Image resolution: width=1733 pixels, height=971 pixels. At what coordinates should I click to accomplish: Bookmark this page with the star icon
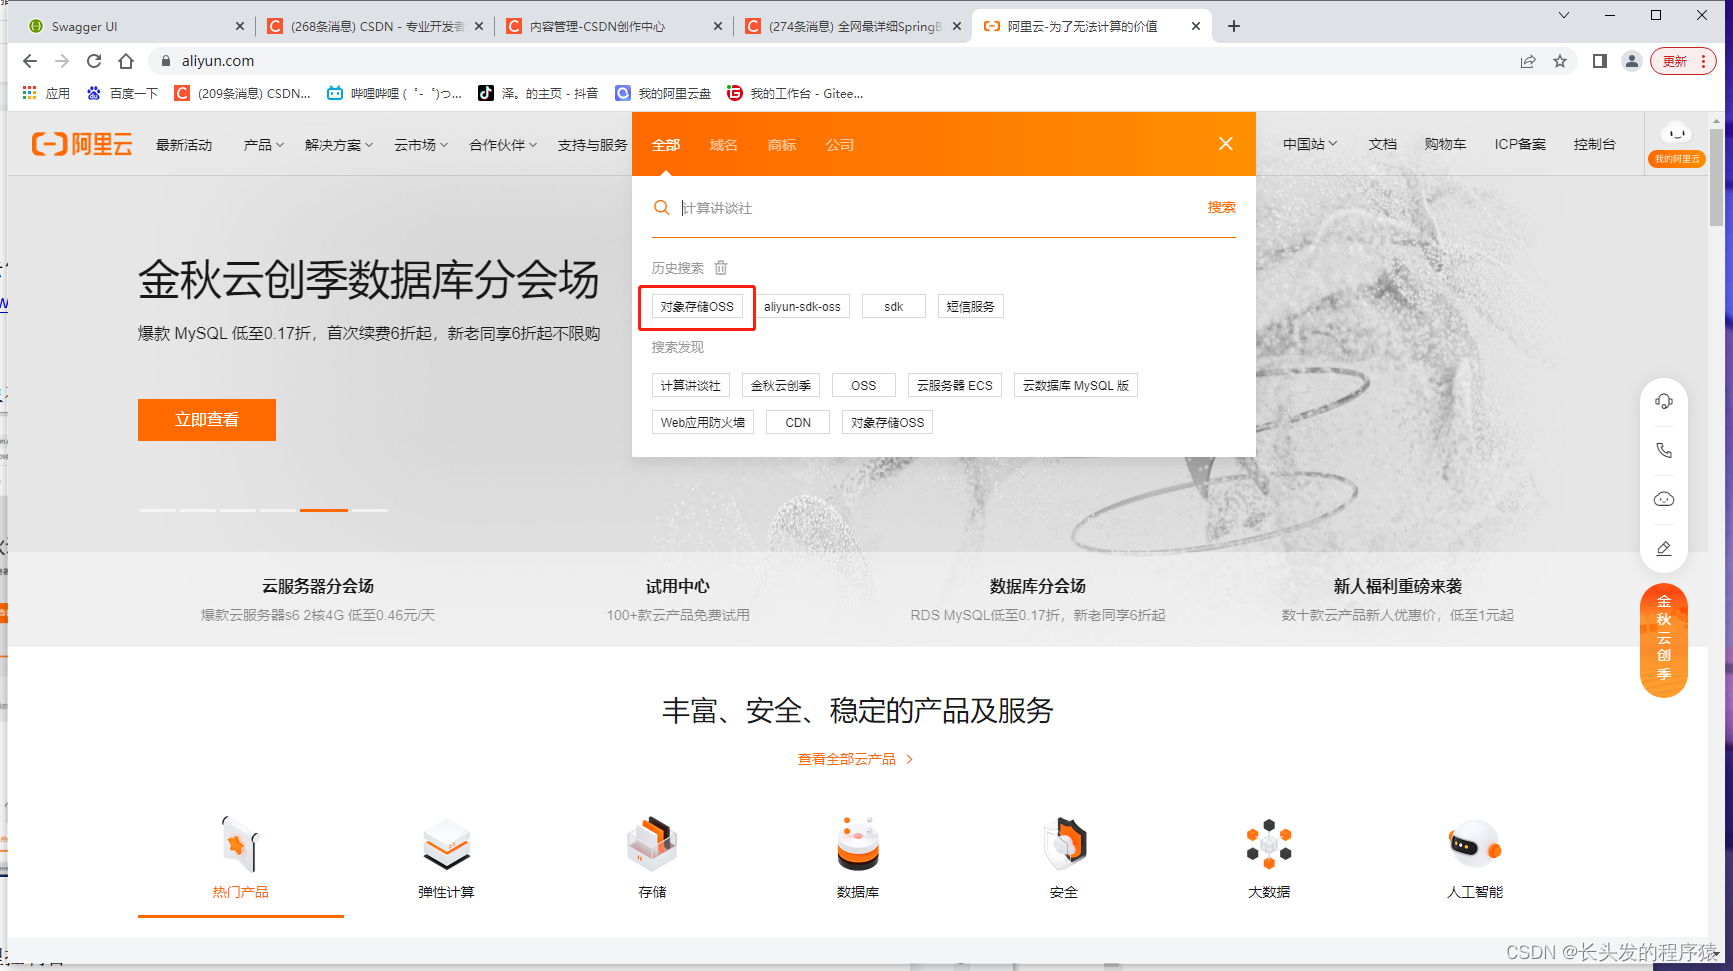pos(1560,61)
